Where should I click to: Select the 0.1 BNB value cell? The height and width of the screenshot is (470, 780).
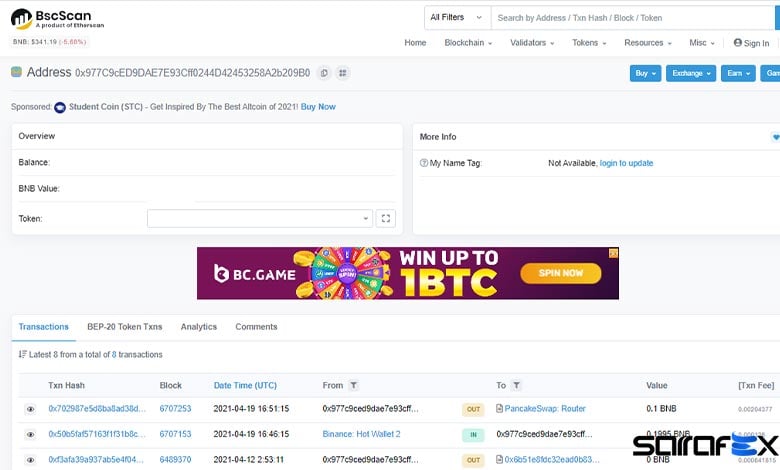click(x=661, y=408)
